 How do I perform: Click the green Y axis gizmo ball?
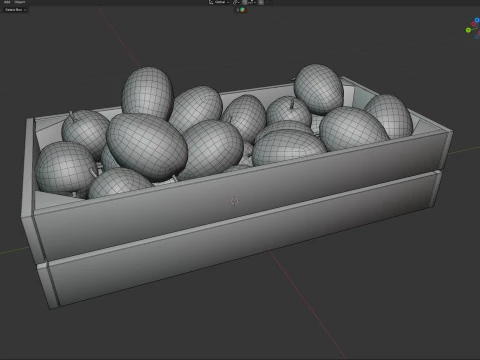[468, 30]
